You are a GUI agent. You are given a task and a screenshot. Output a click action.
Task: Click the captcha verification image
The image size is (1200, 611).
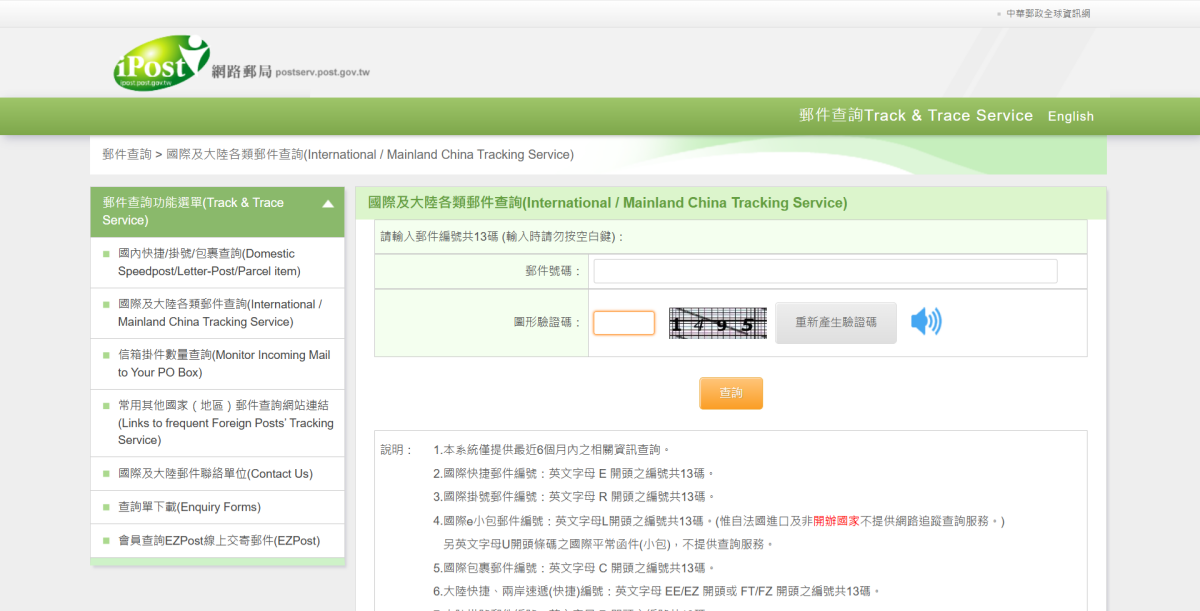pyautogui.click(x=717, y=323)
